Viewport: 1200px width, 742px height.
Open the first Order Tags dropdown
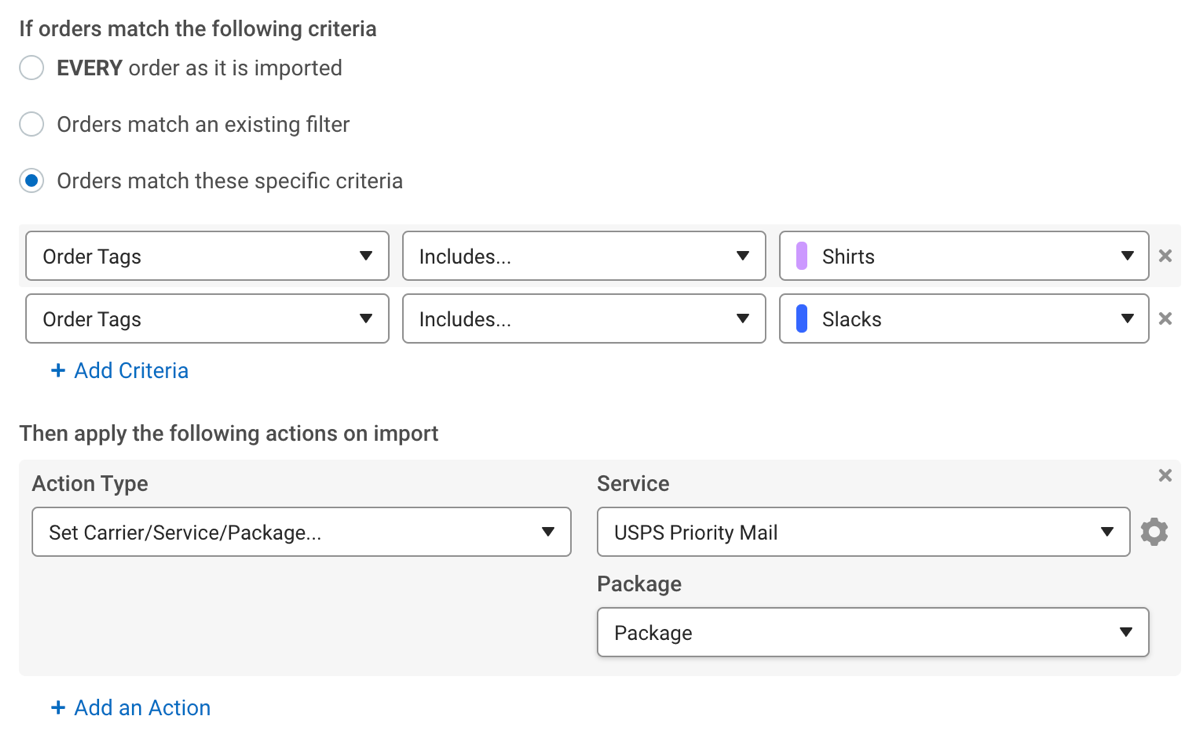206,255
